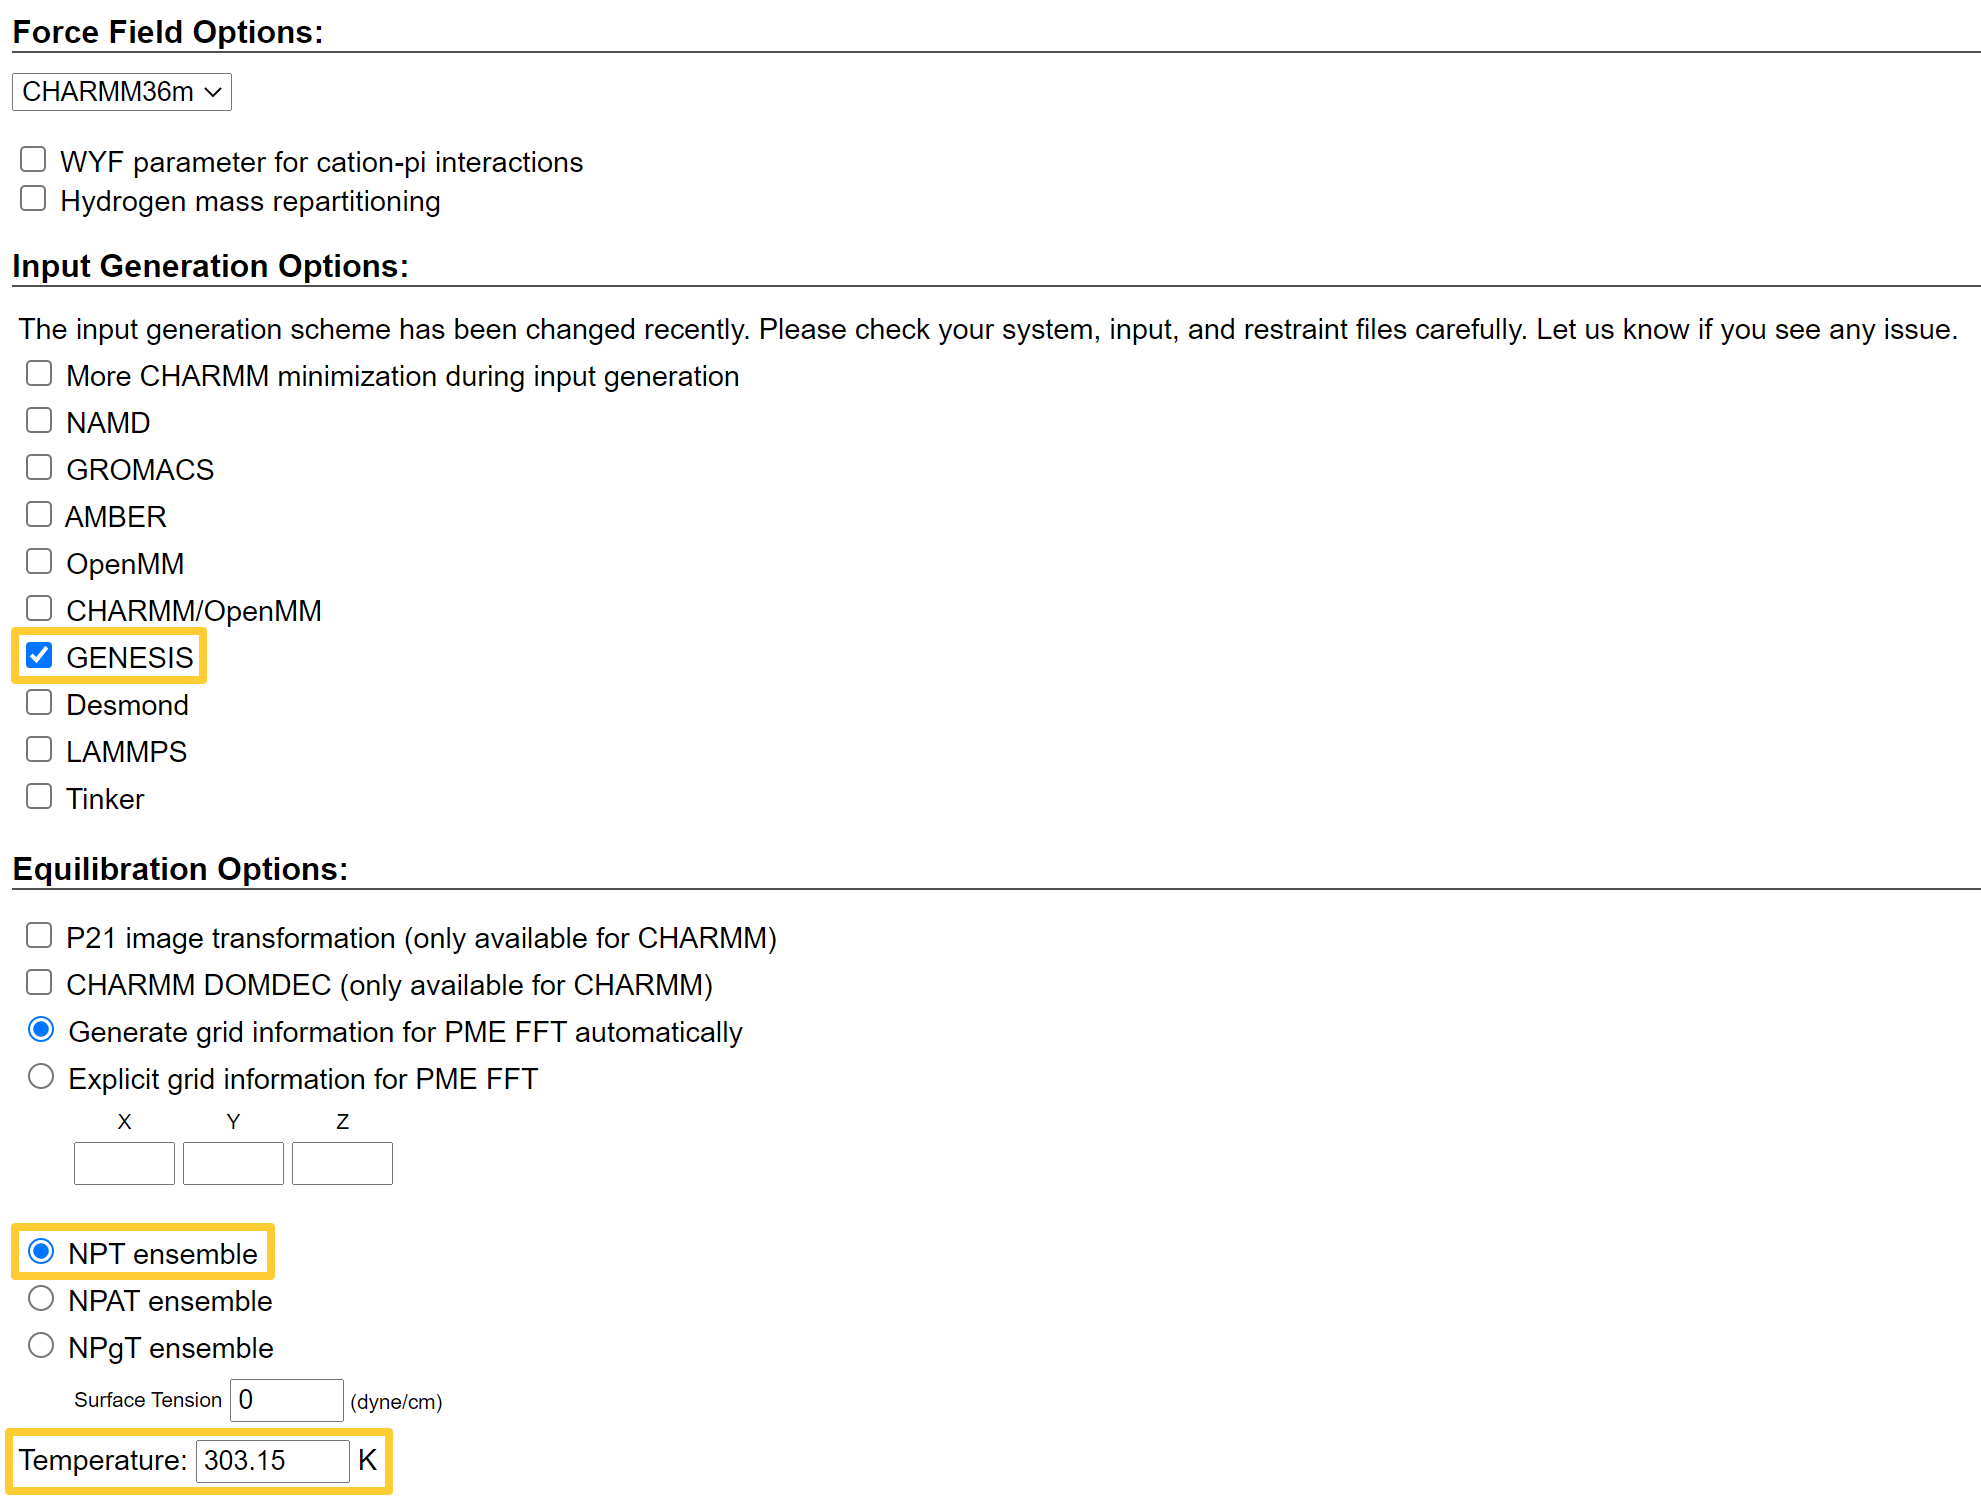Tick the Tinker checkbox

pos(39,797)
